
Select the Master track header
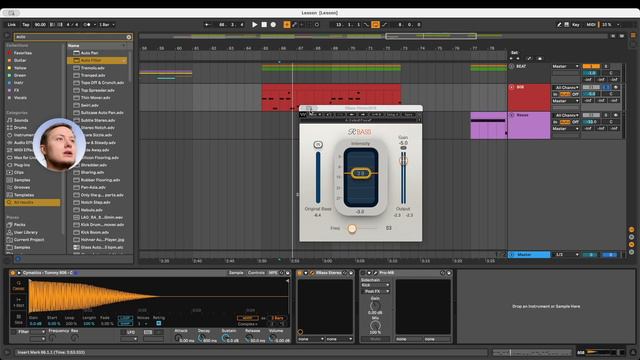529,255
